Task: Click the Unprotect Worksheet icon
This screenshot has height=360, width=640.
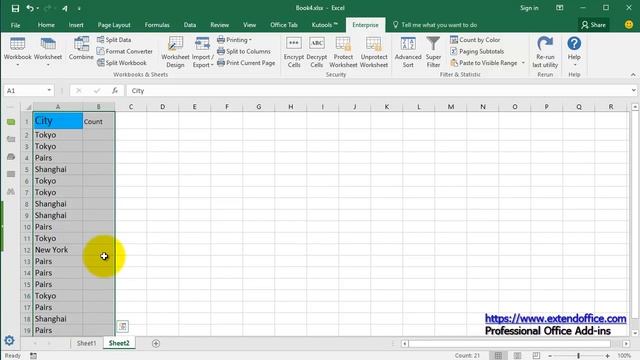Action: click(374, 52)
